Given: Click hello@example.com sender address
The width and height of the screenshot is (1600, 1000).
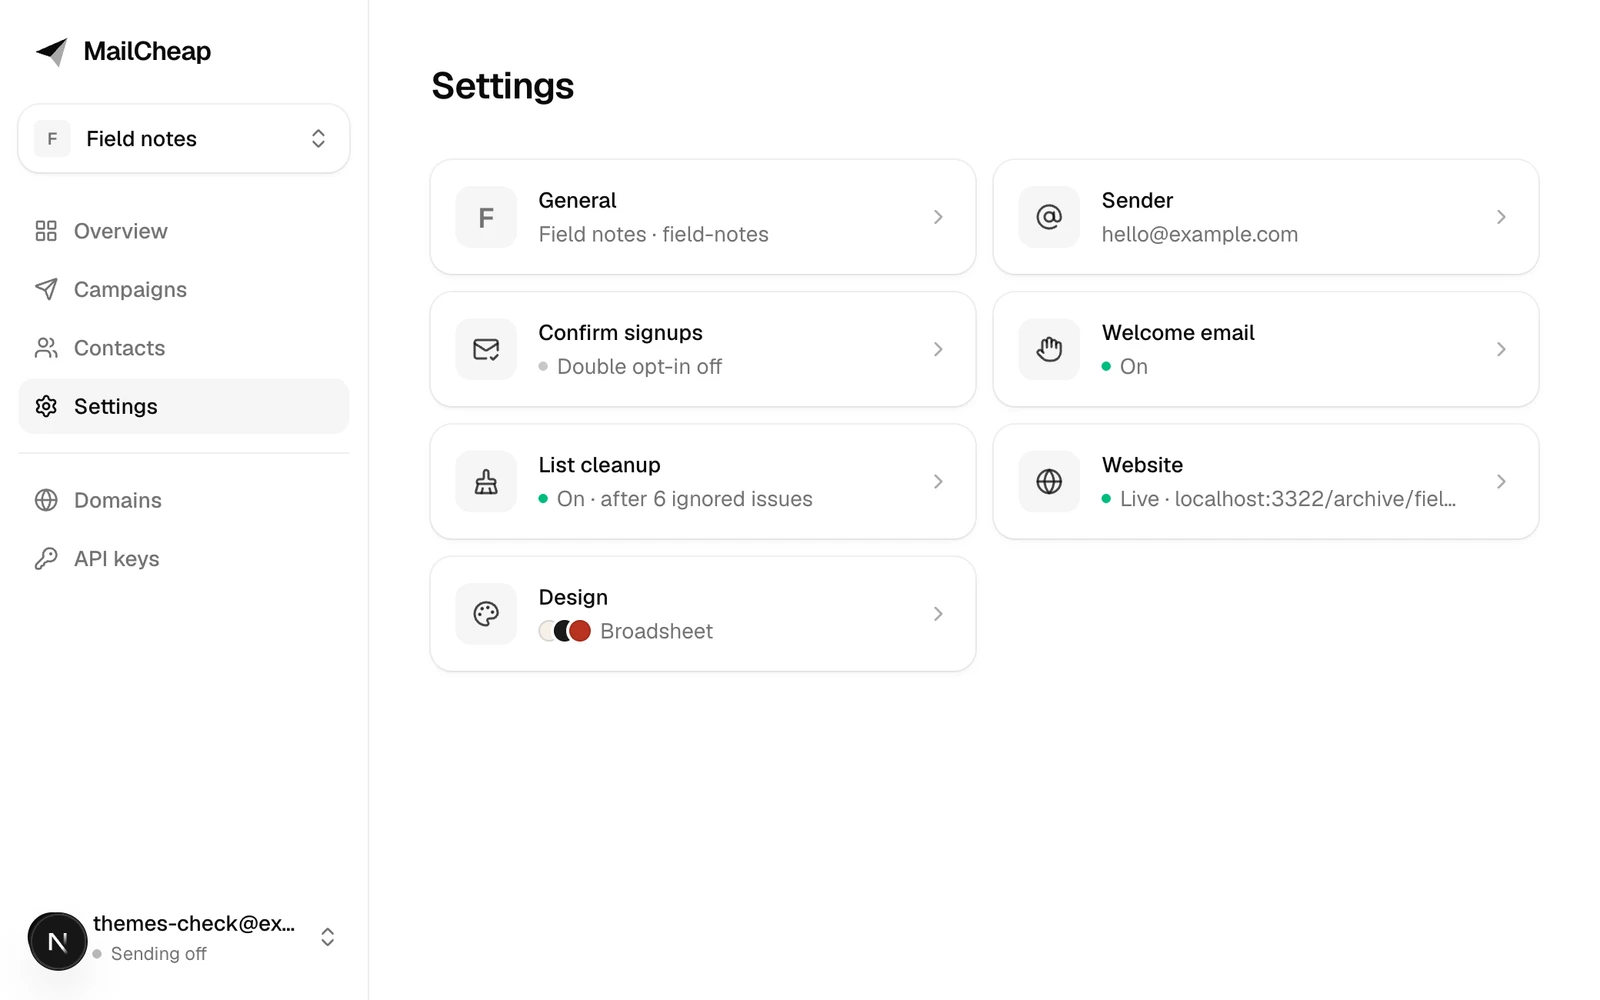Looking at the screenshot, I should click(1199, 234).
